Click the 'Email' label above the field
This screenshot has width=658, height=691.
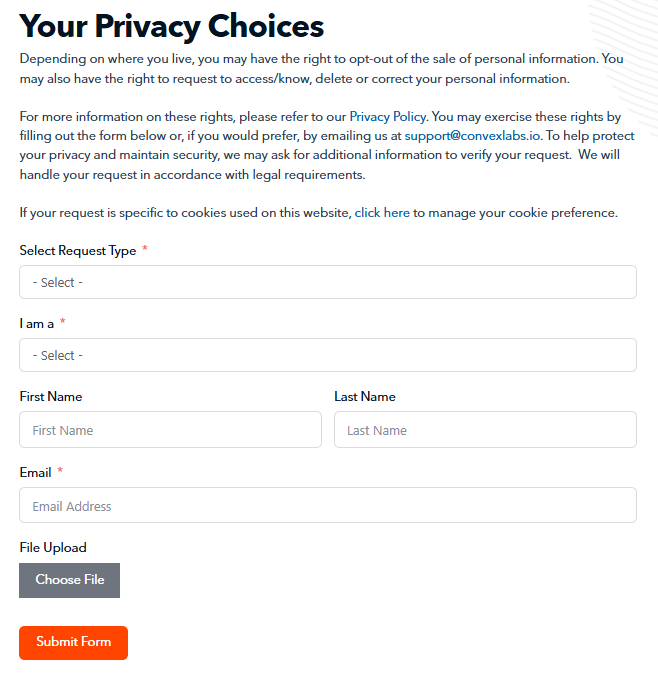pos(36,472)
